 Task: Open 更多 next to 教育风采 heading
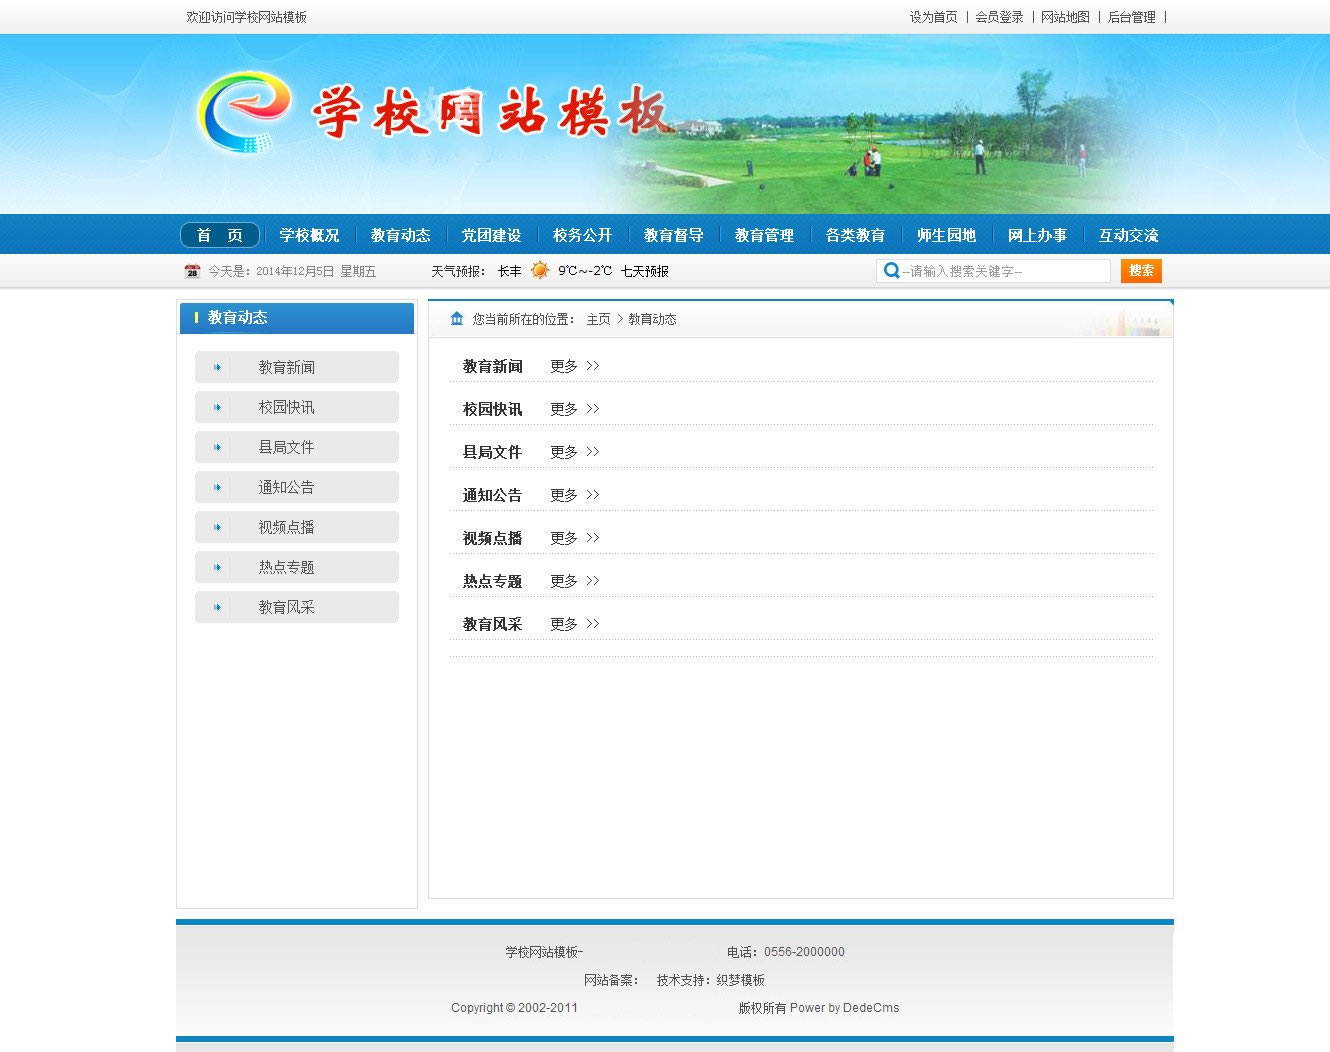(x=574, y=624)
